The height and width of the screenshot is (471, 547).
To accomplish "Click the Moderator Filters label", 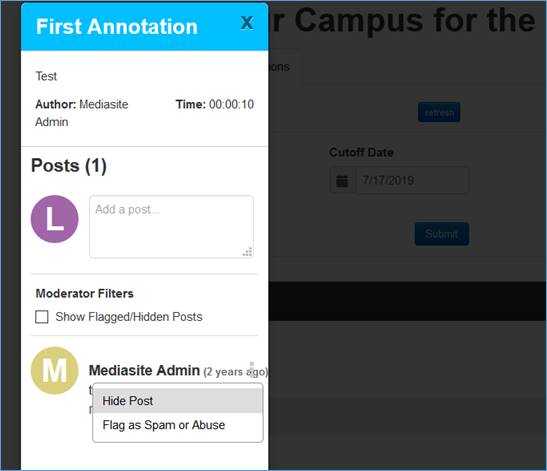I will [x=84, y=293].
